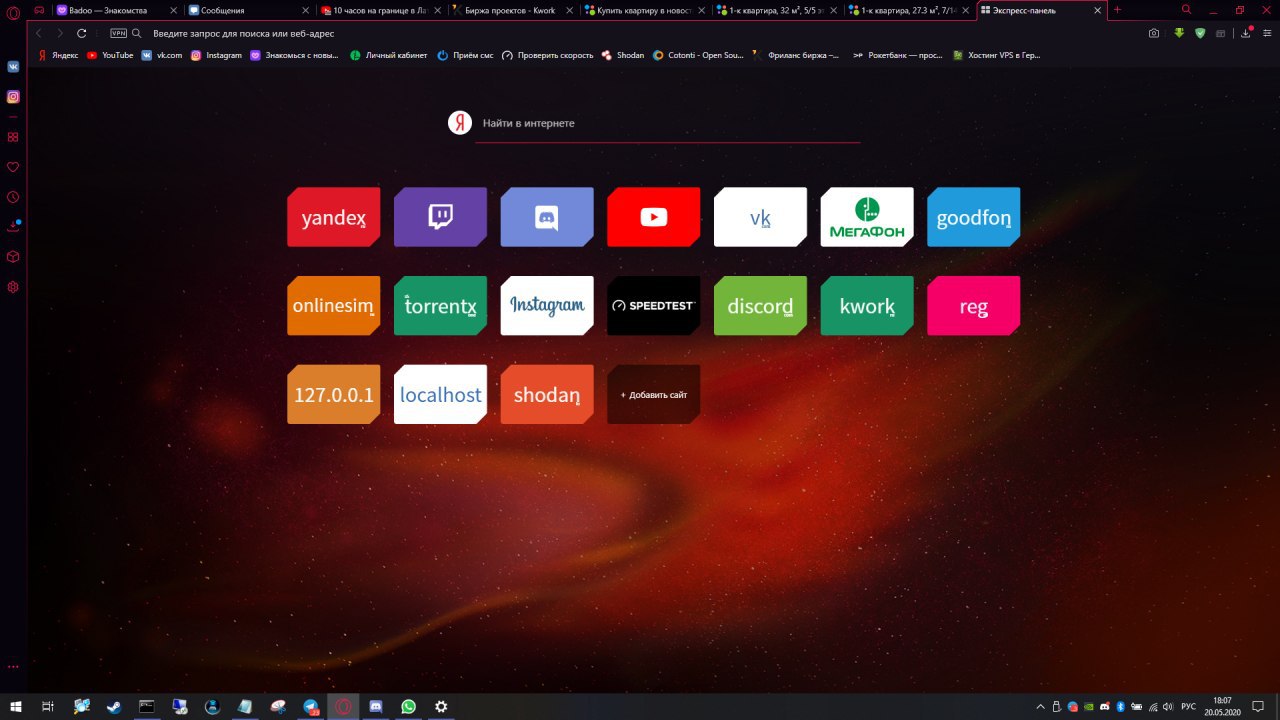Open the torrentx speed dial tile

(x=440, y=306)
